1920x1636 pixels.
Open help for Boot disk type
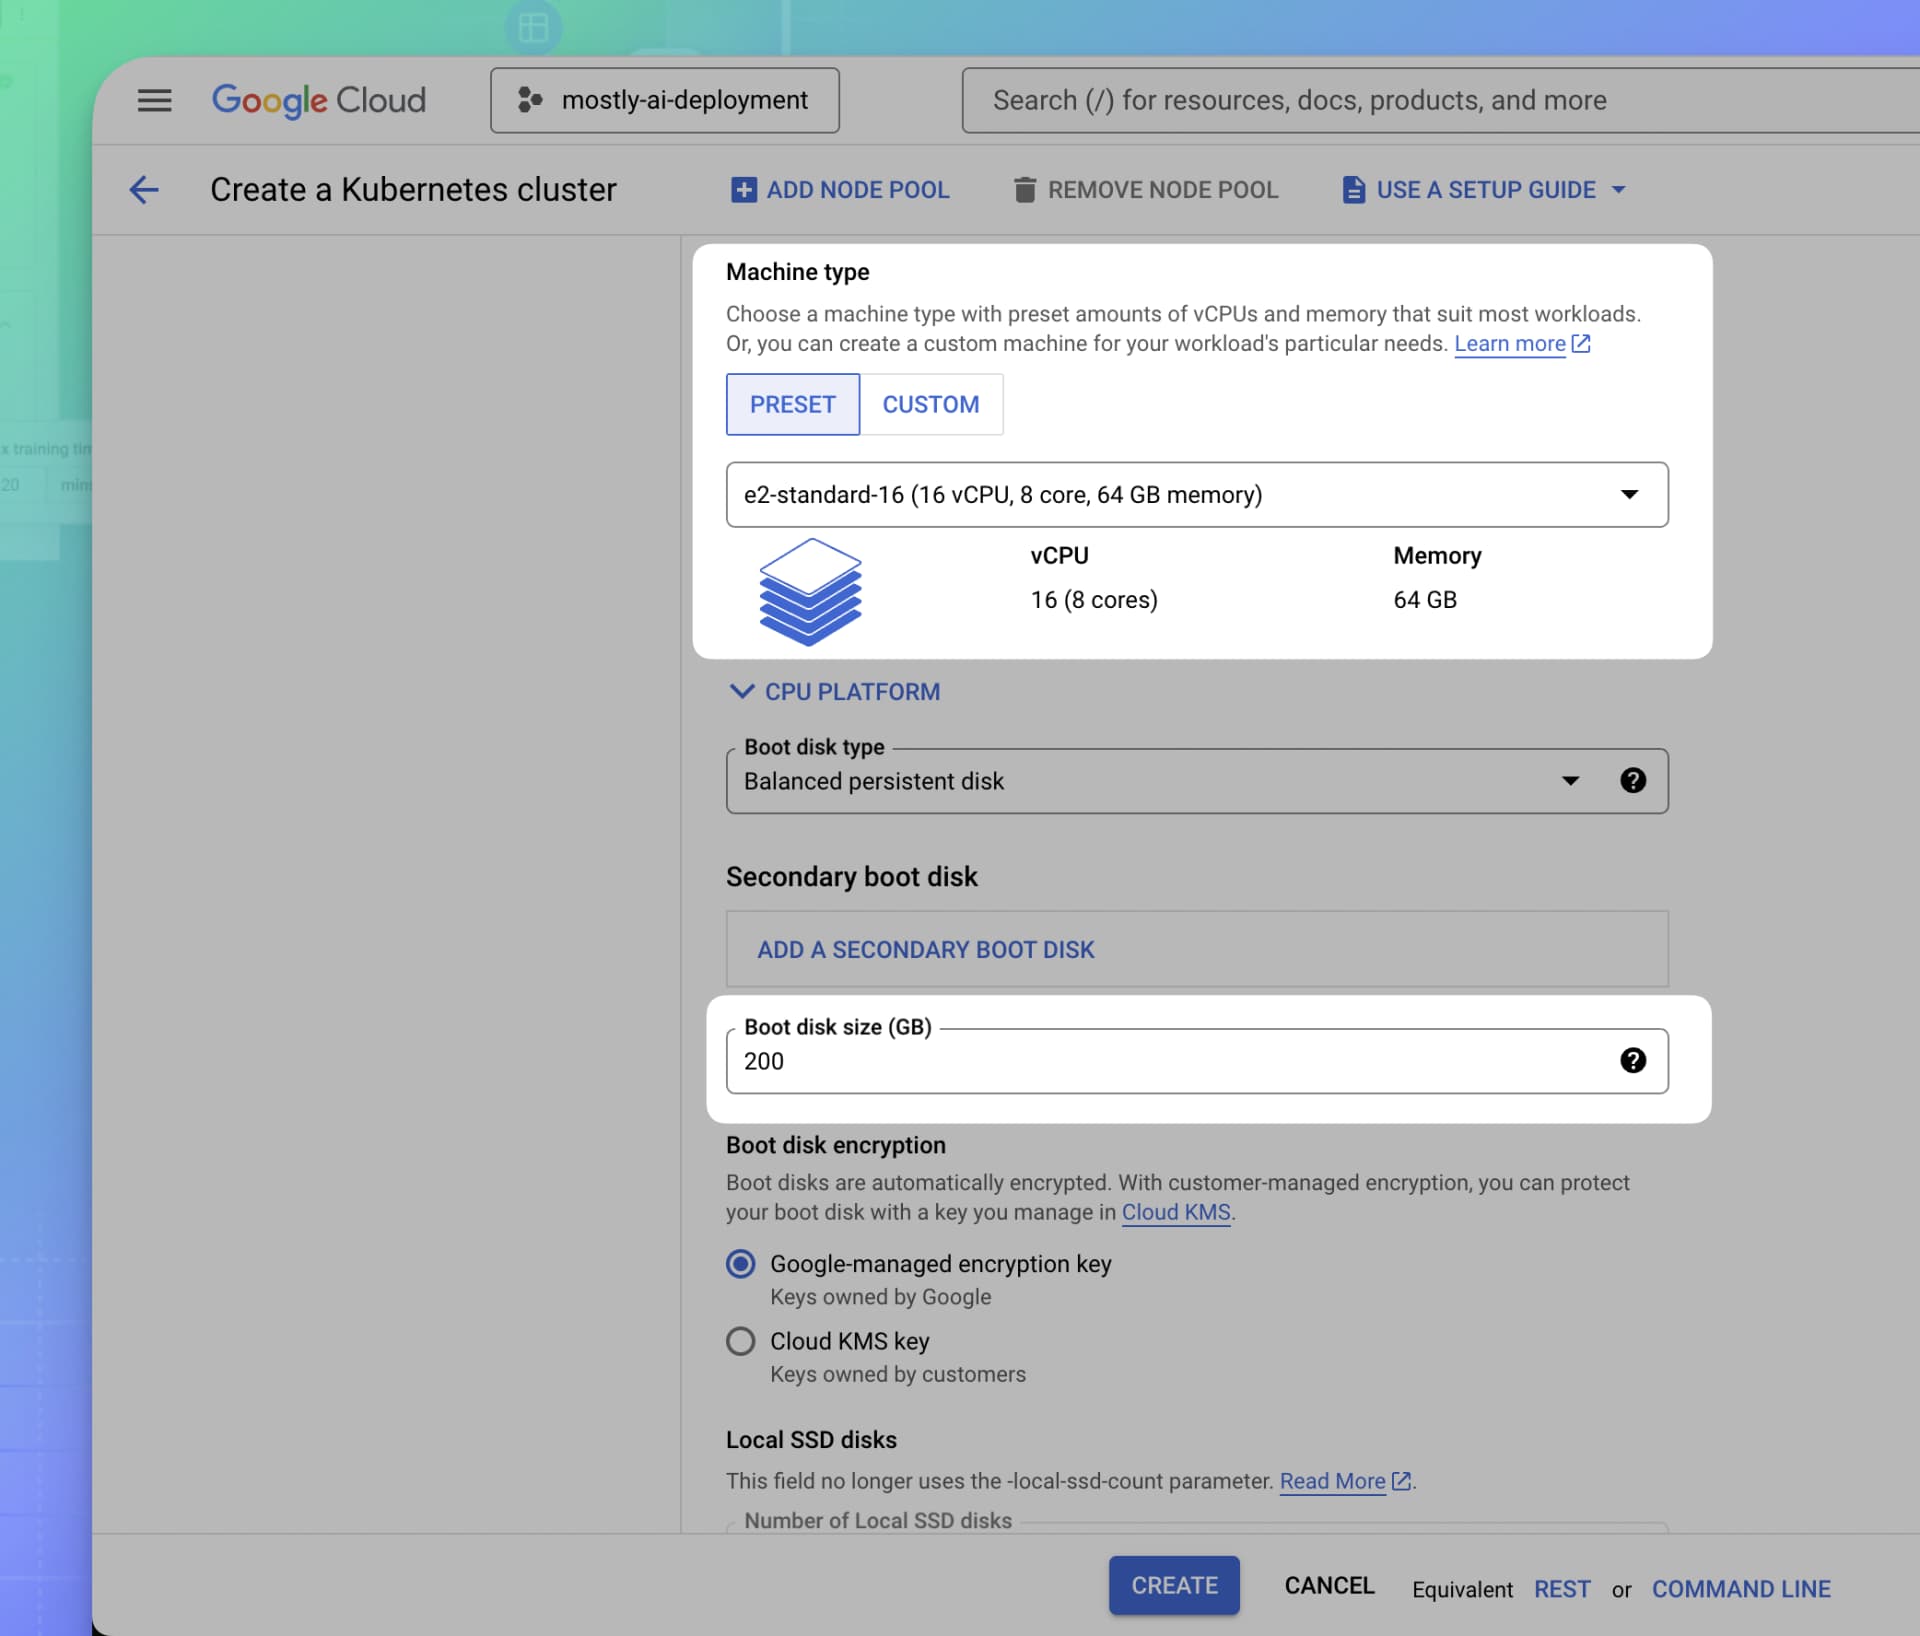(1633, 781)
